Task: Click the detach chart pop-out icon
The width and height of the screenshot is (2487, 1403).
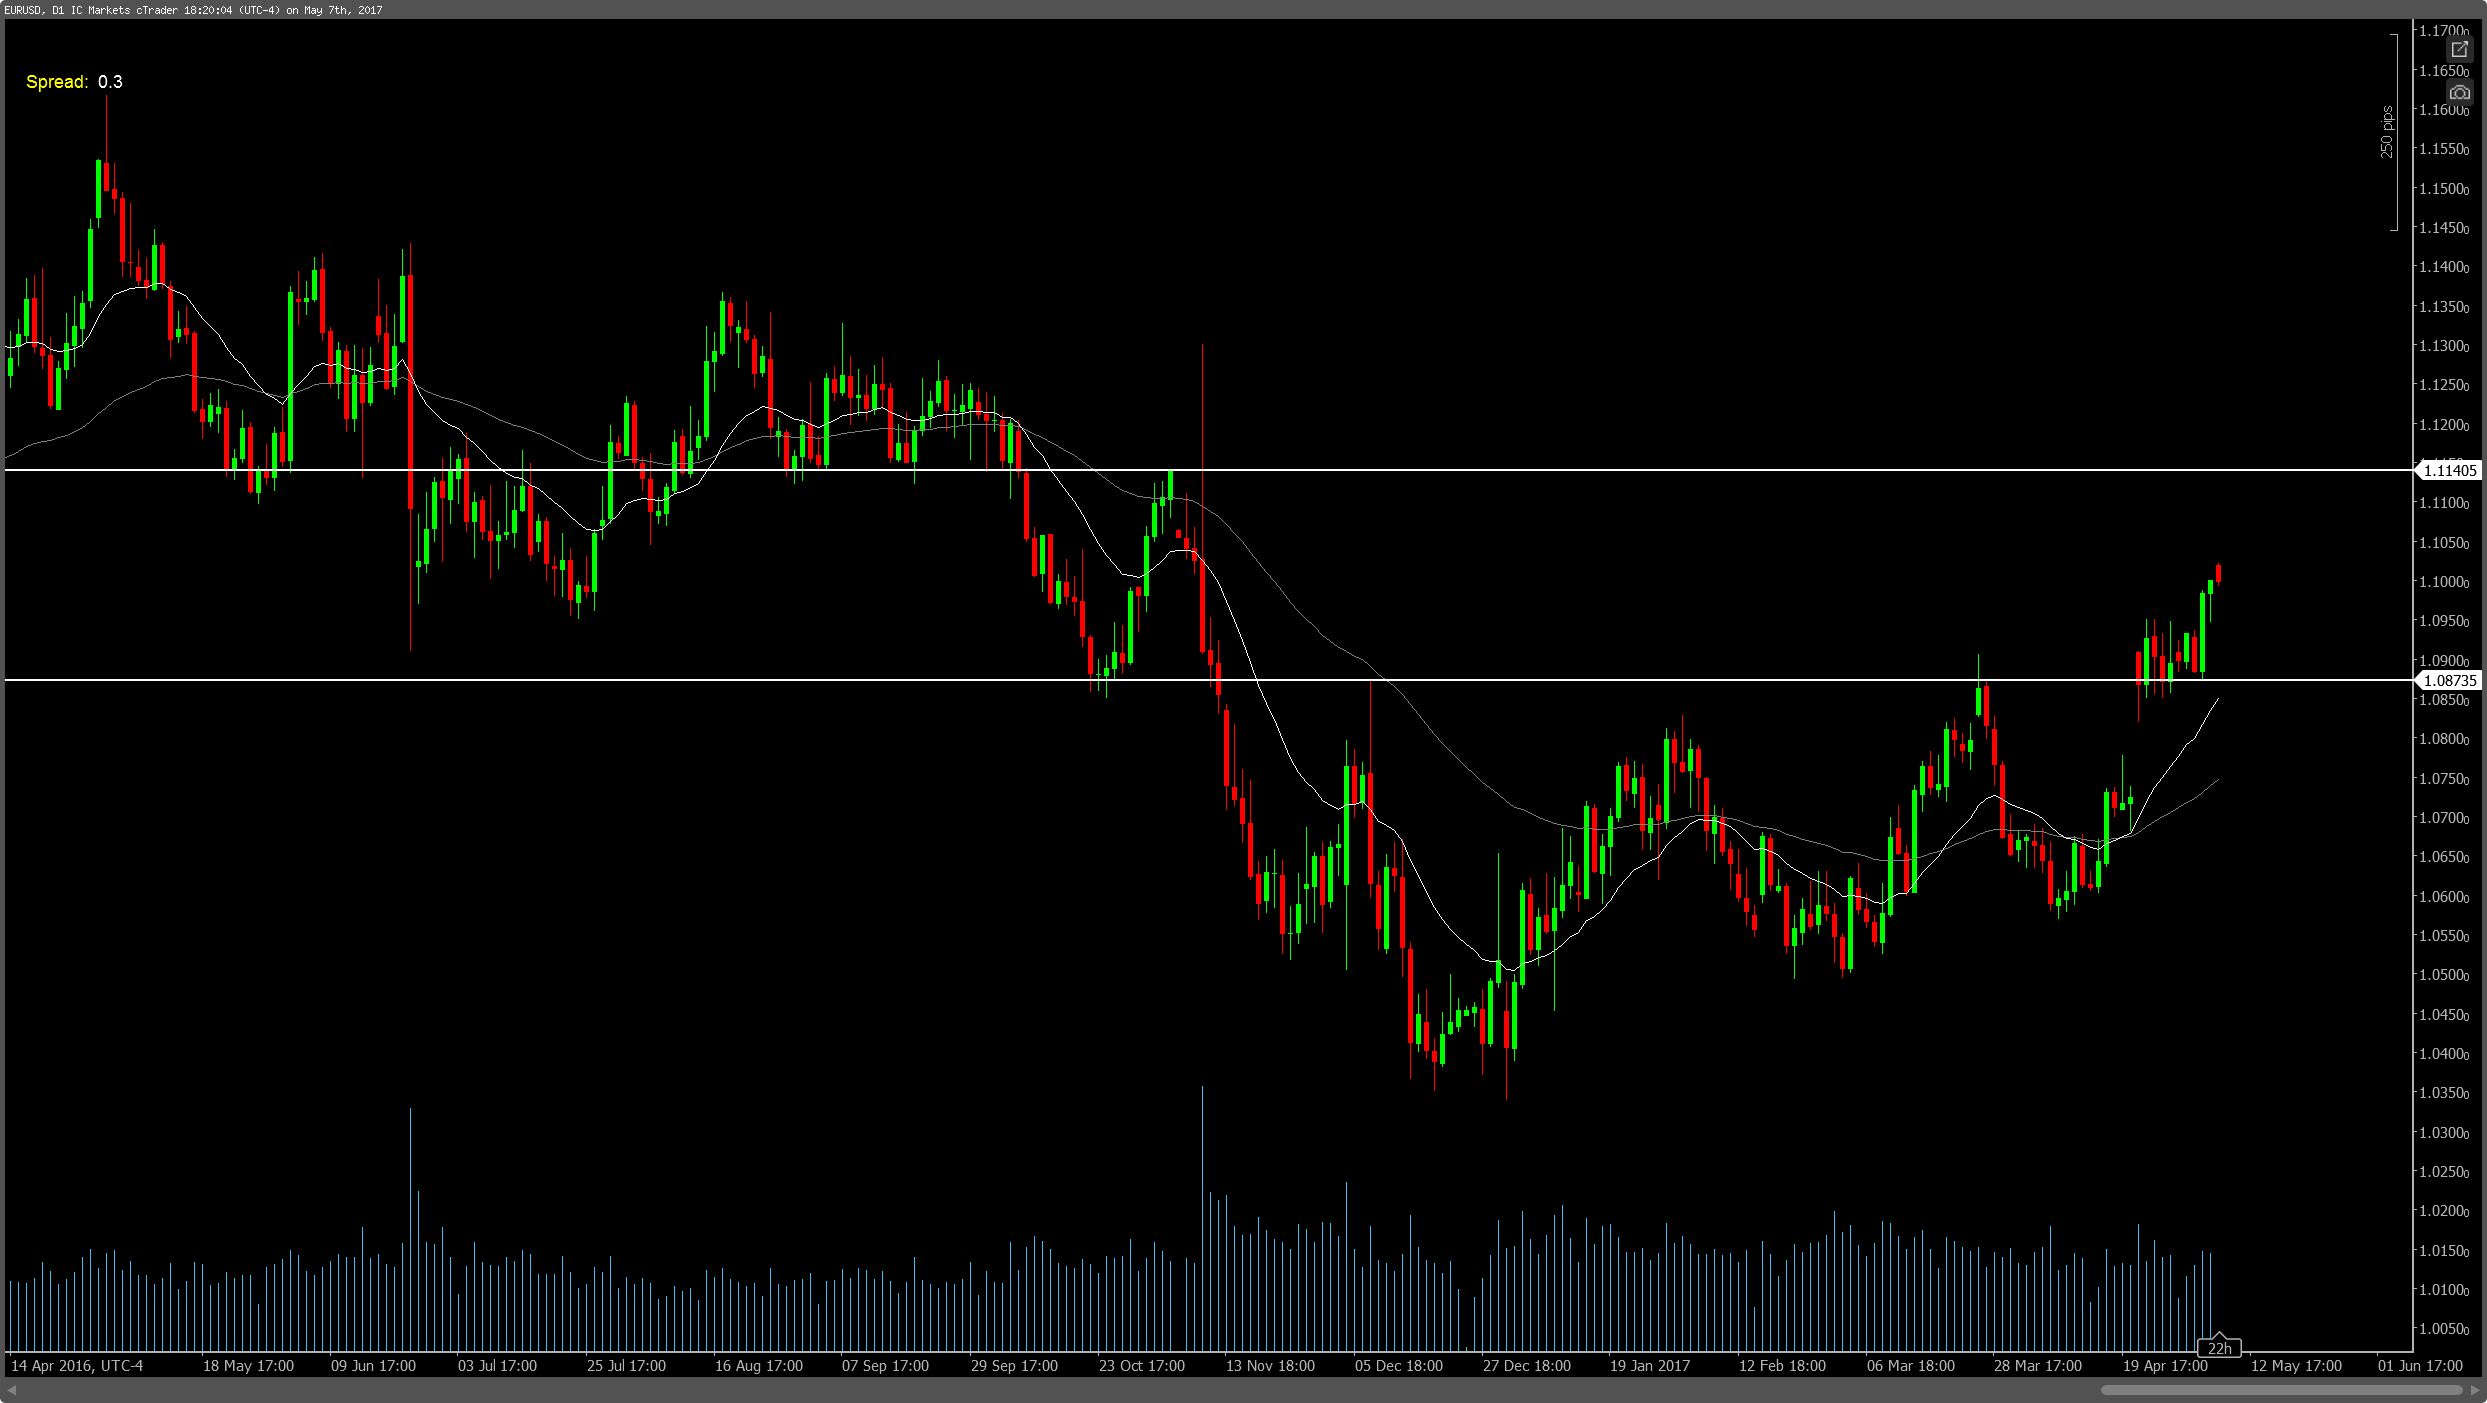Action: [x=2459, y=49]
